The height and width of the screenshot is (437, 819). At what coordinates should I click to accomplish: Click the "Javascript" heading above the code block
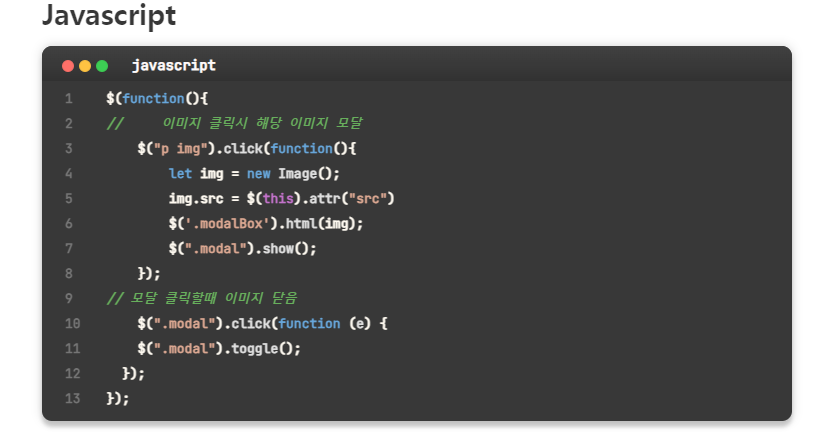pos(109,15)
